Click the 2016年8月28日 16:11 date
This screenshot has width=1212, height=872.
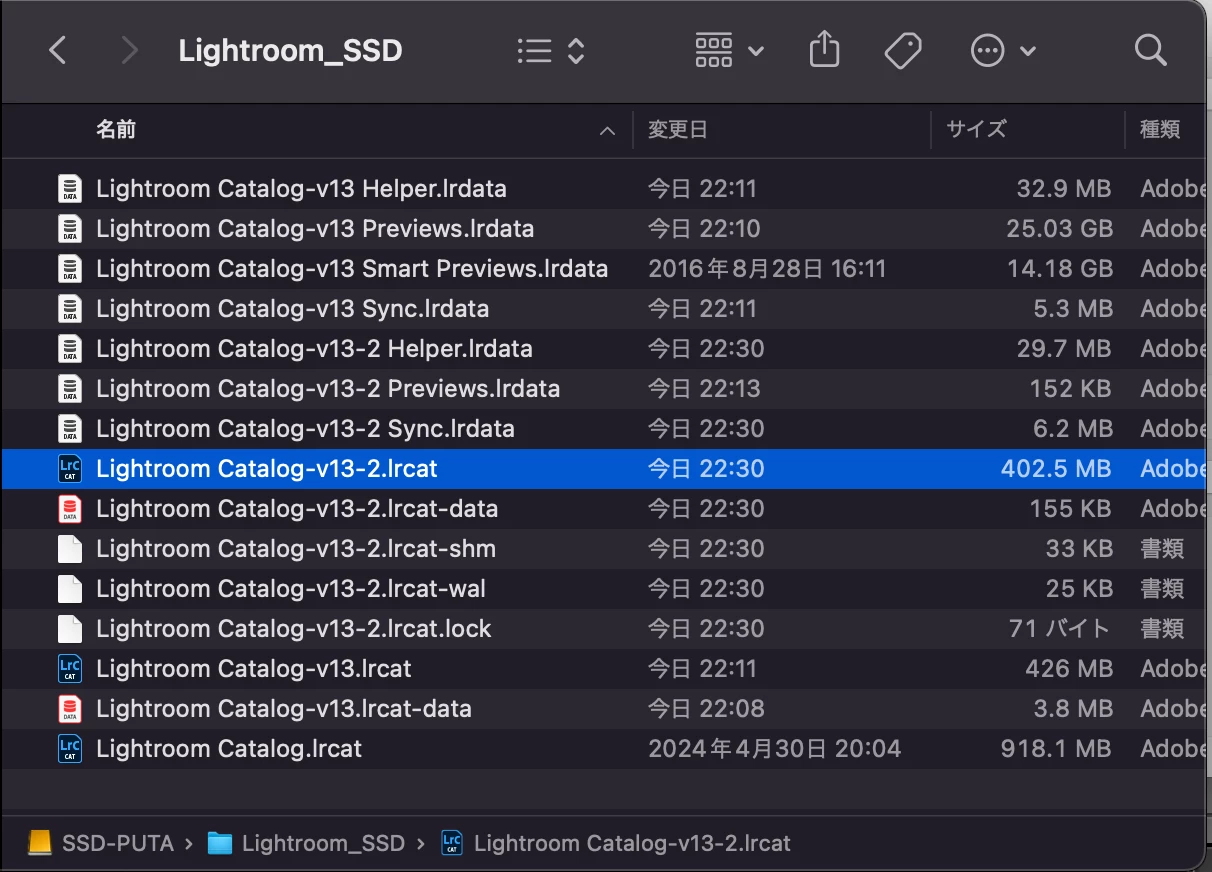click(767, 269)
